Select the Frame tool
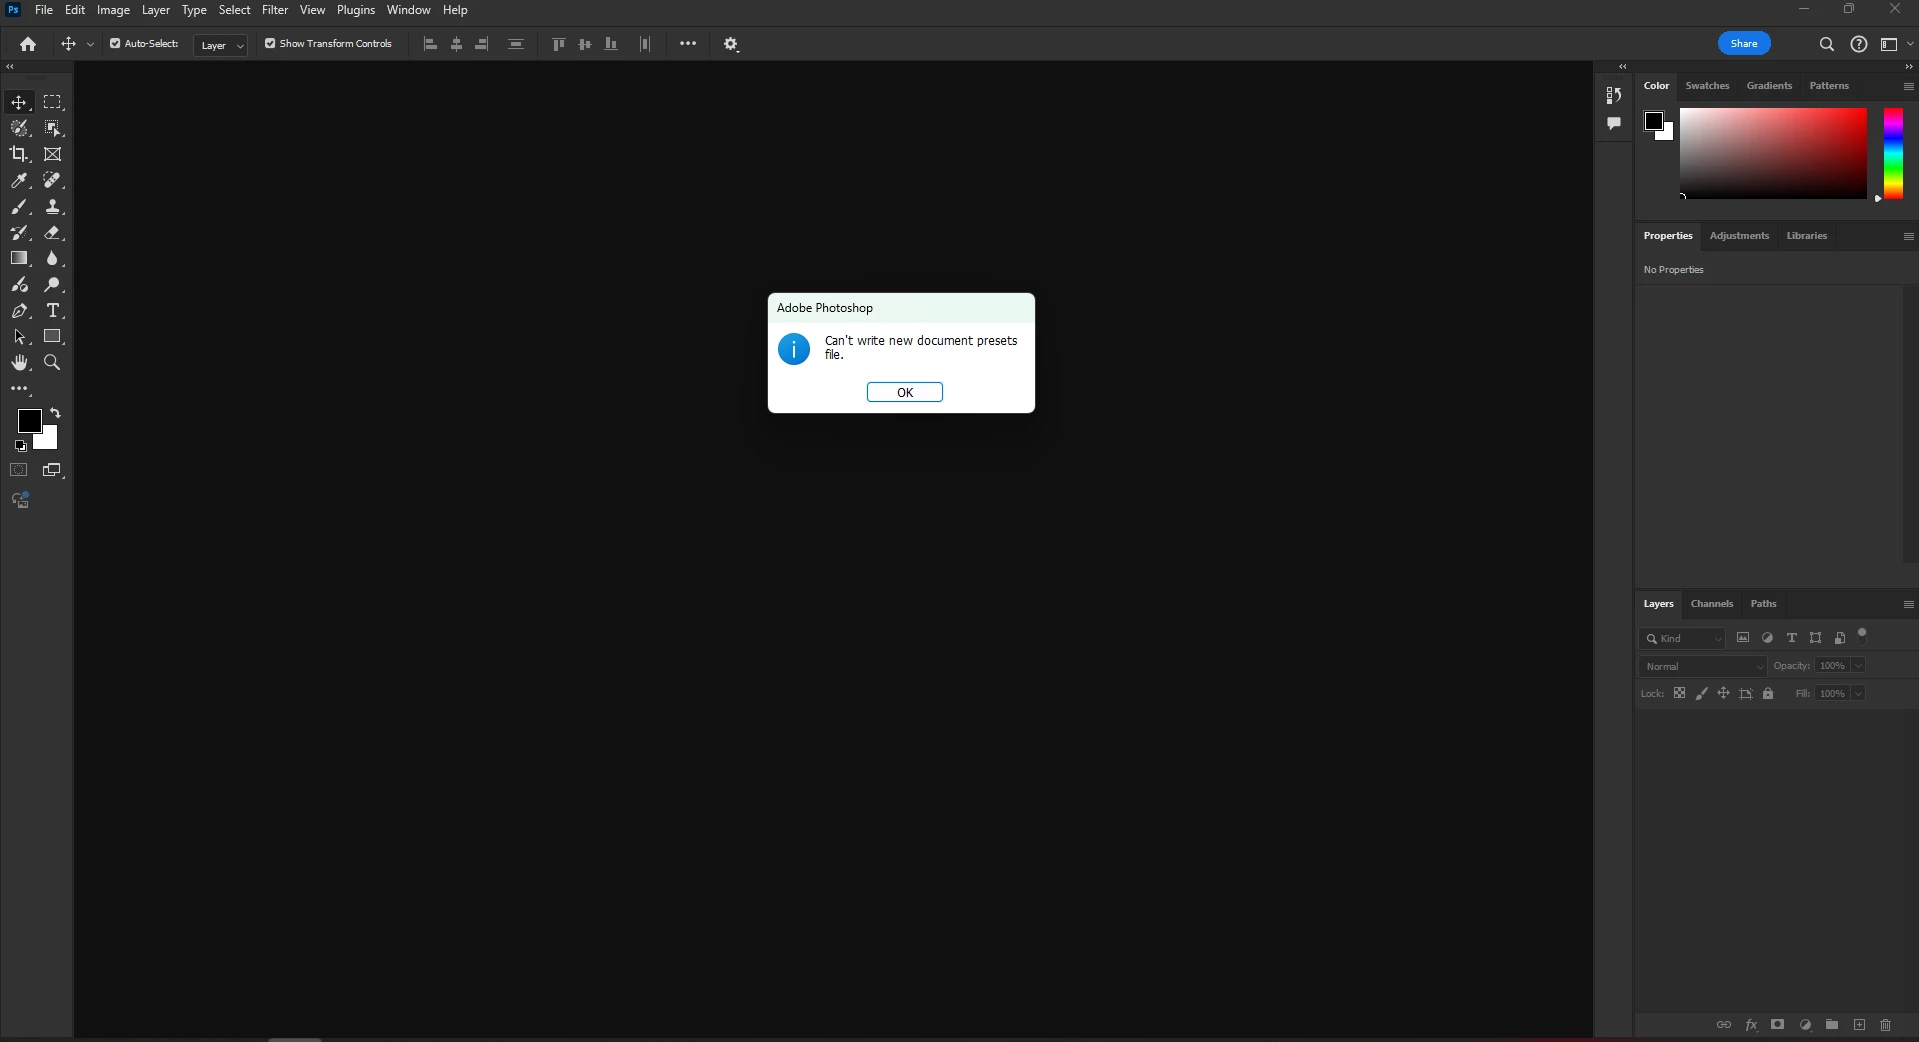Viewport: 1919px width, 1042px height. pos(53,154)
